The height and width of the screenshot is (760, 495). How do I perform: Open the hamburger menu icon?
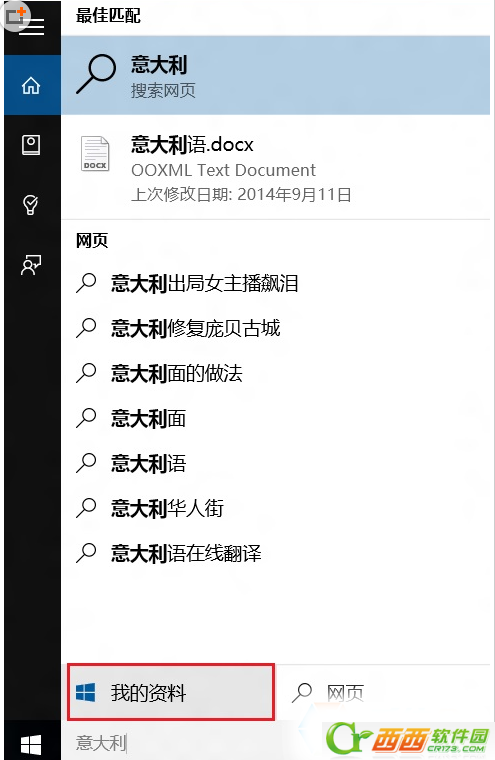pos(32,26)
